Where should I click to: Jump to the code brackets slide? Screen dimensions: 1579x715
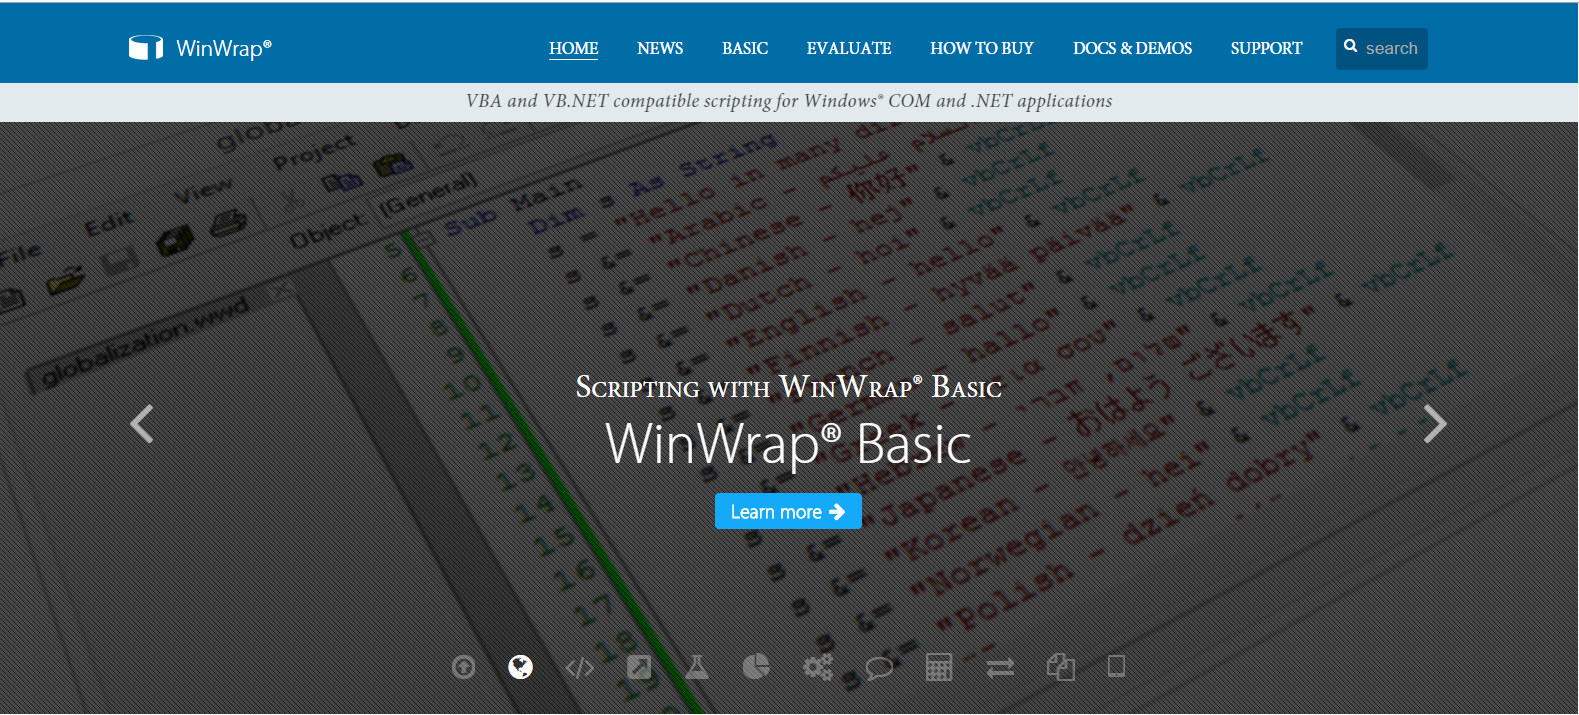(x=580, y=667)
